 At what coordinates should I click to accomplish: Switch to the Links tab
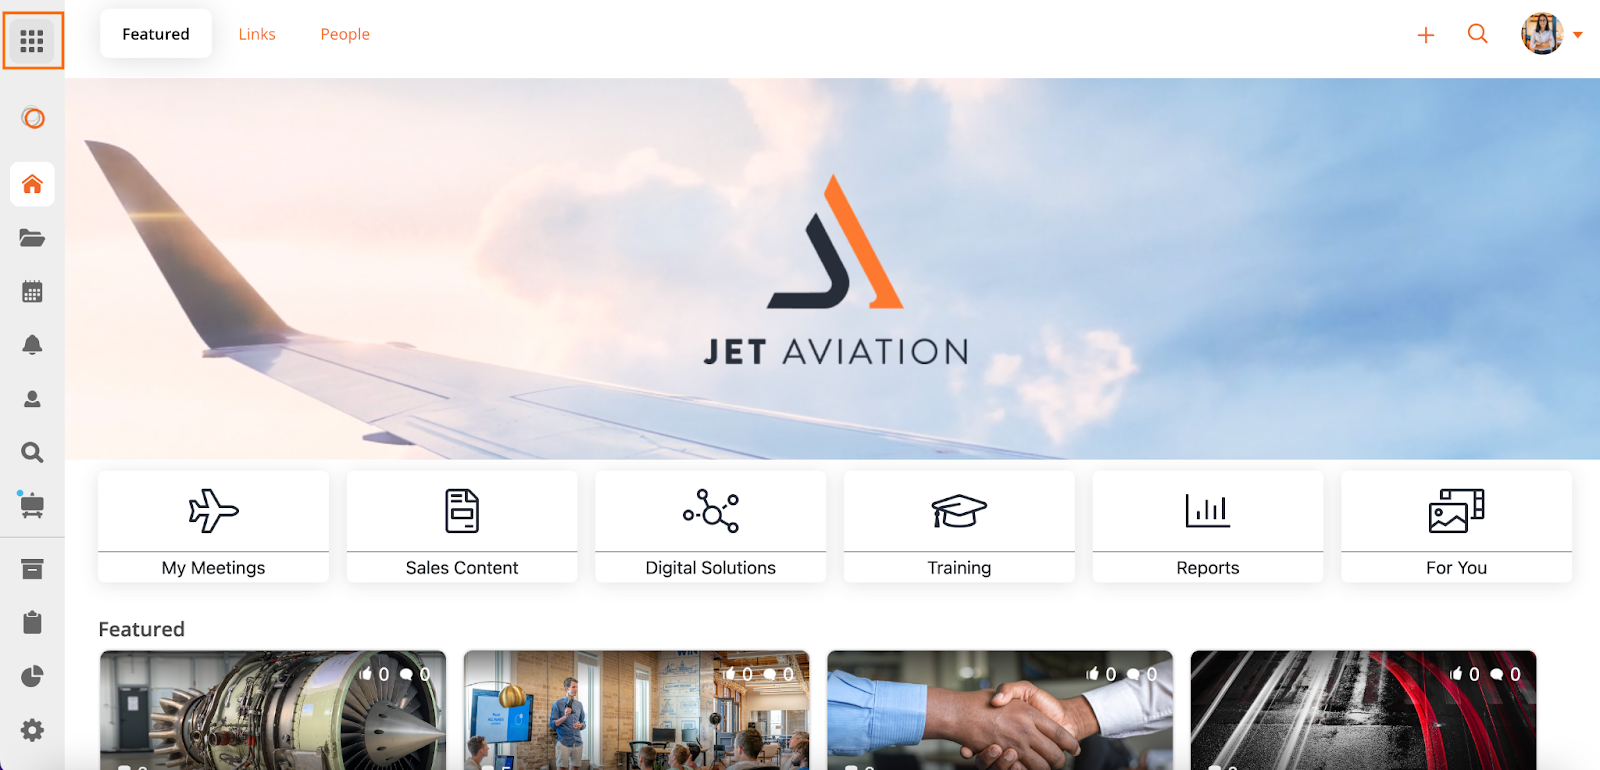(x=257, y=34)
